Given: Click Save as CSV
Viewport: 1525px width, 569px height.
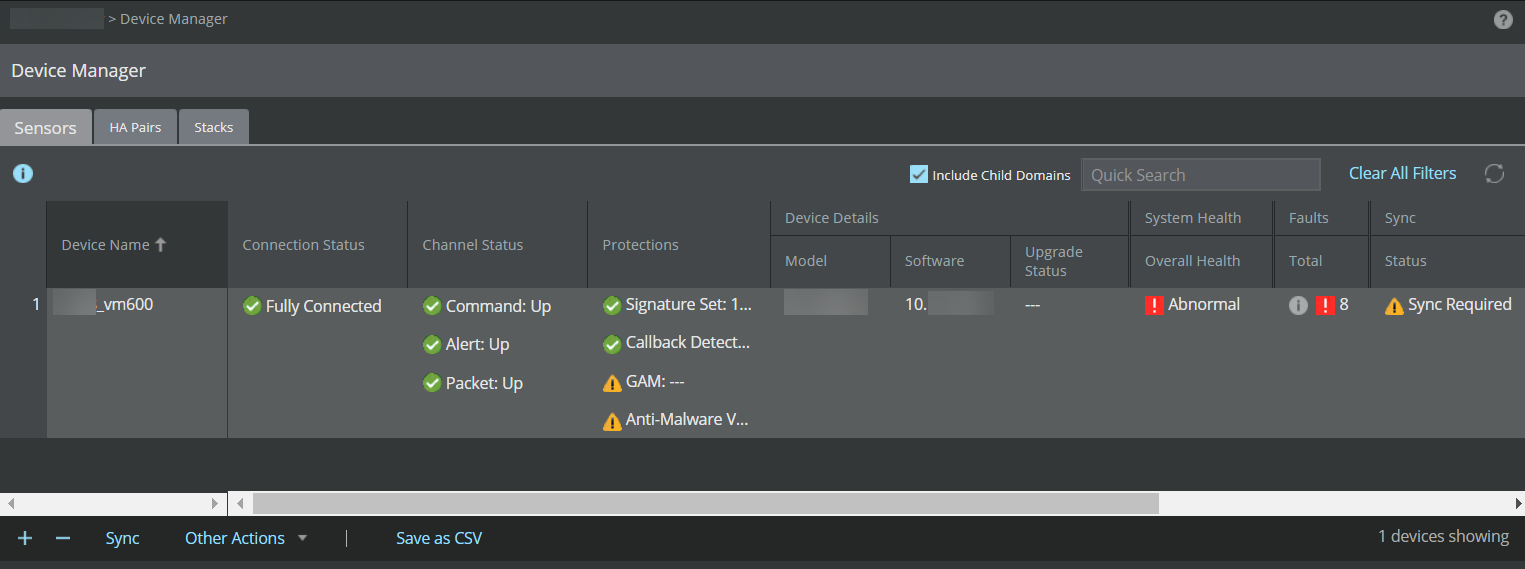Looking at the screenshot, I should click(439, 538).
